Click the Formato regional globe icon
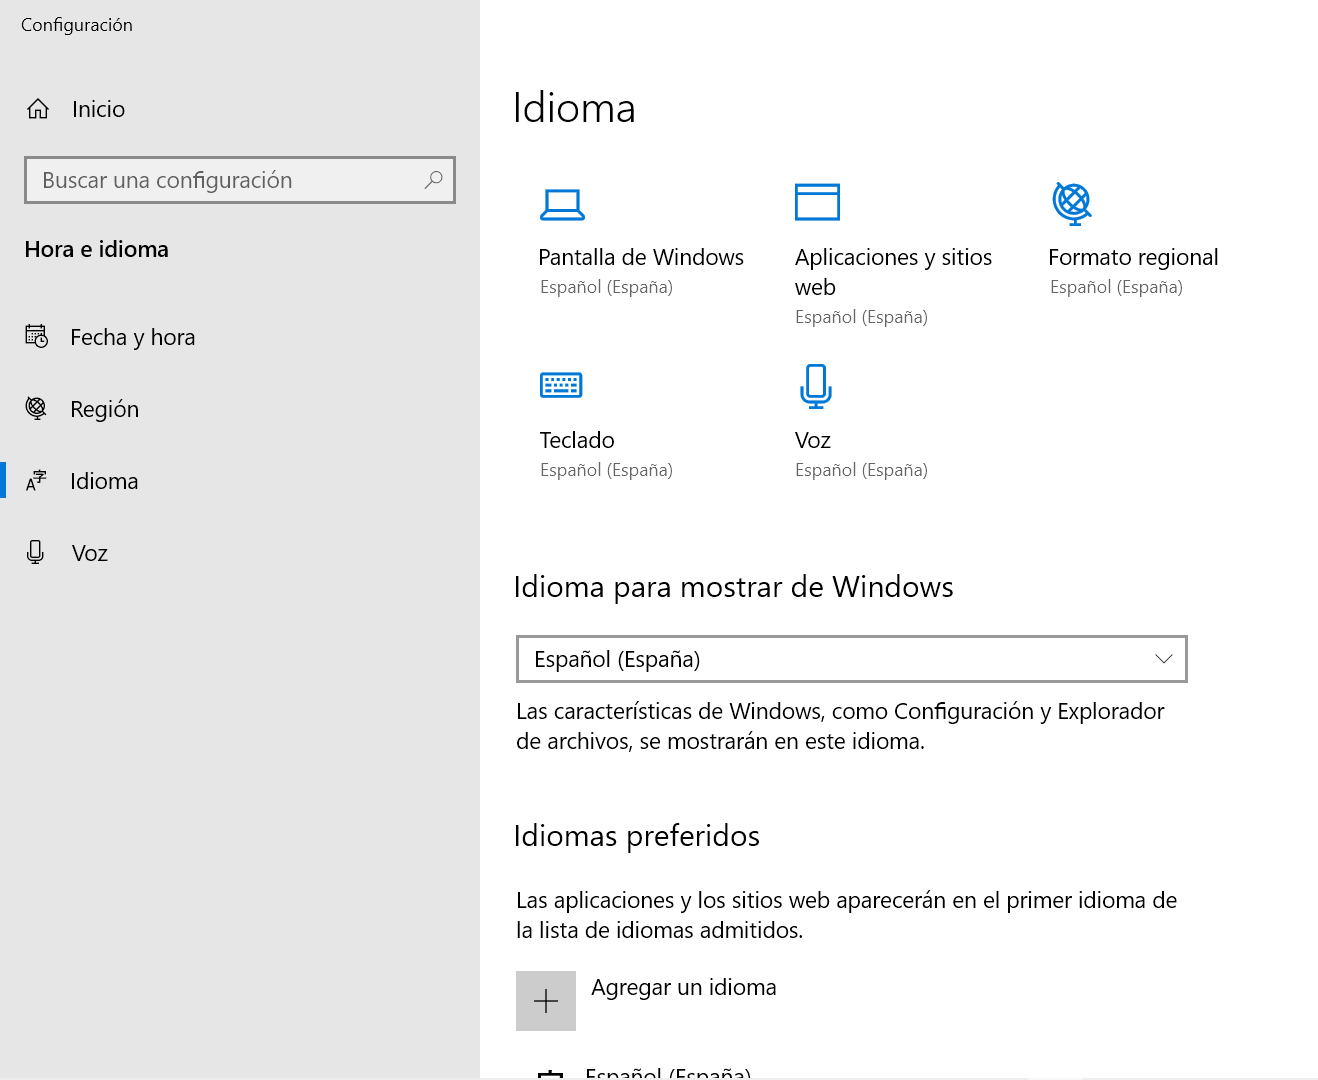This screenshot has width=1318, height=1080. [1072, 203]
